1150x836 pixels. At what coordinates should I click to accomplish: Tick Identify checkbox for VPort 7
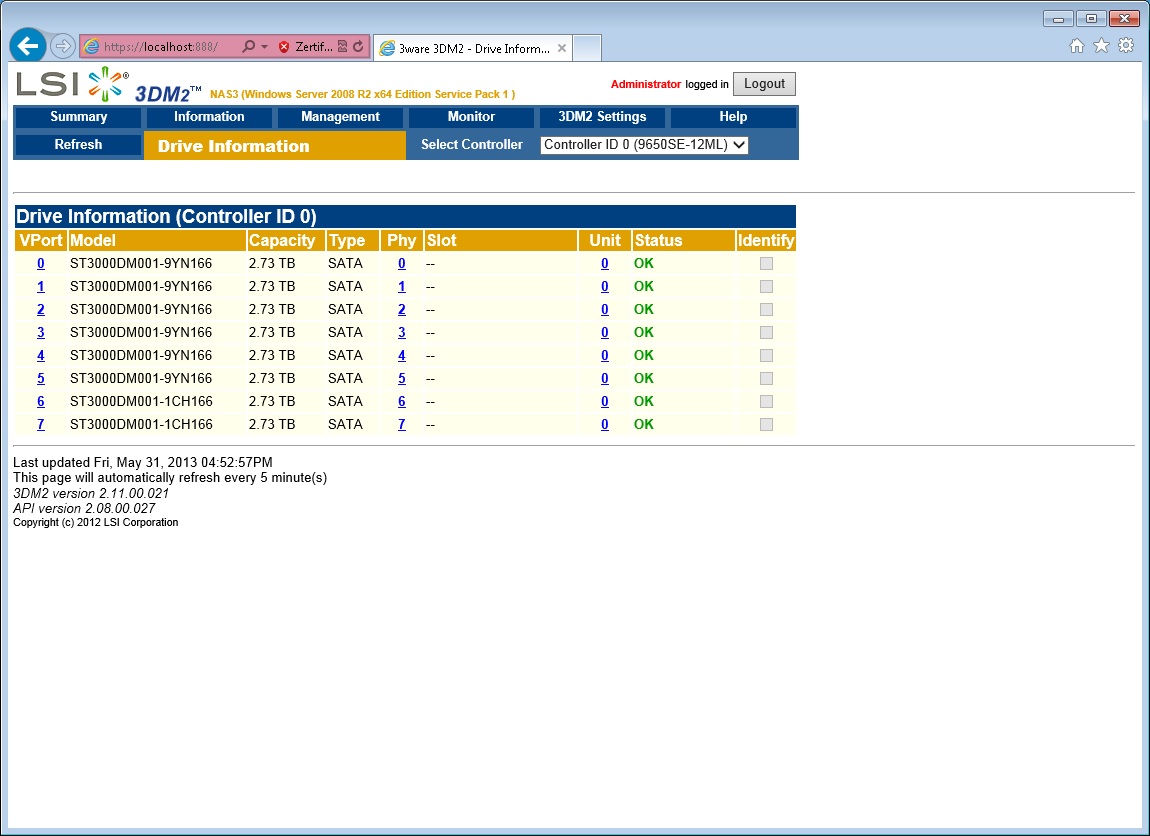(x=766, y=424)
